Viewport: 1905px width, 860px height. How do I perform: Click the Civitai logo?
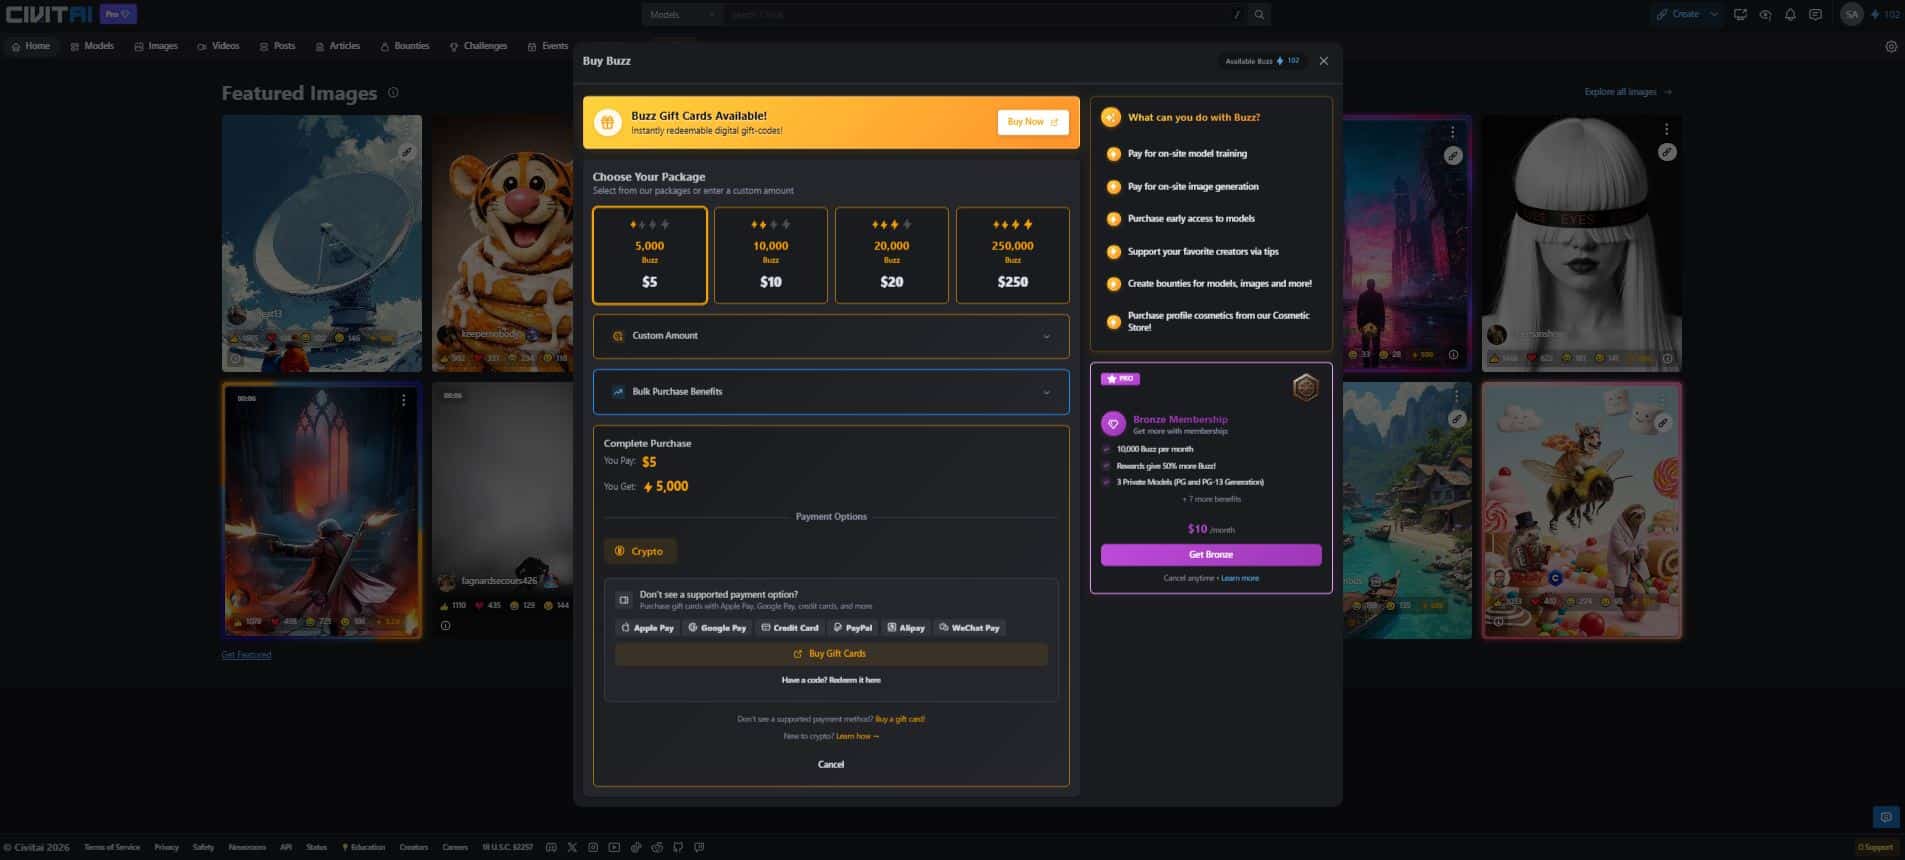pyautogui.click(x=49, y=14)
